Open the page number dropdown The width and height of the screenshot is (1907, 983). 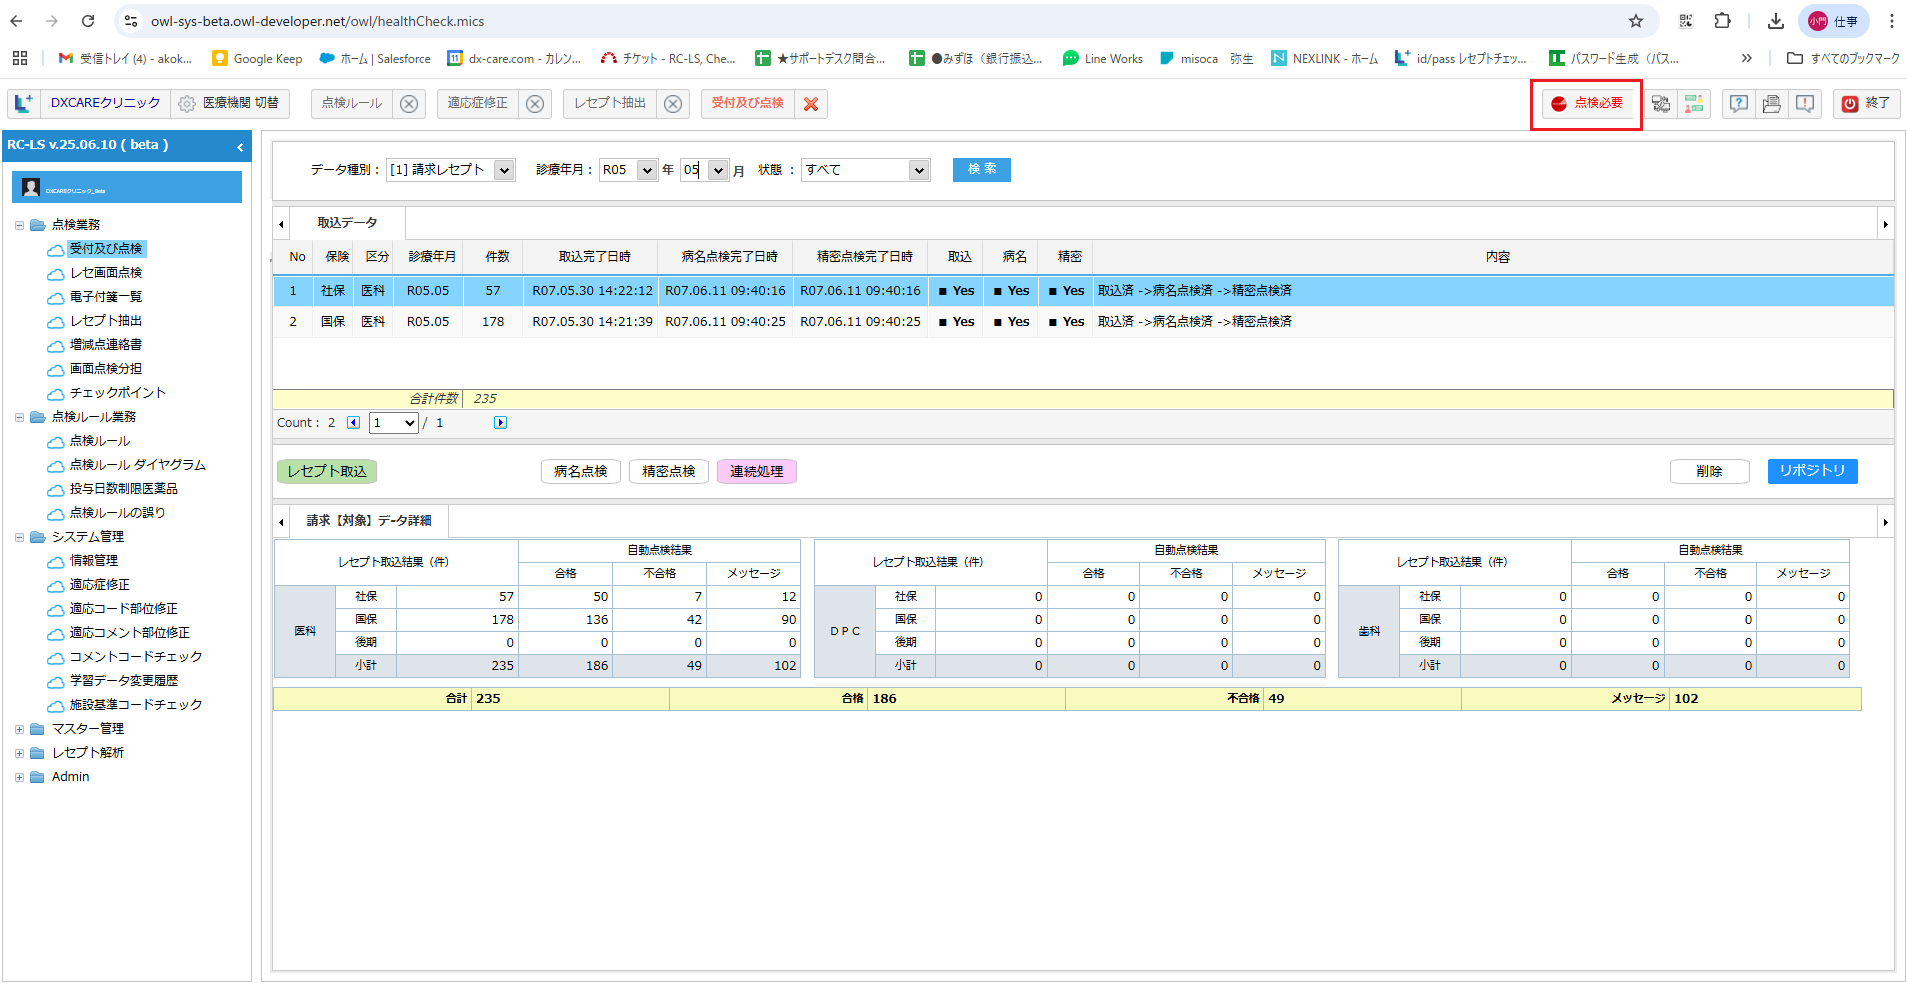tap(394, 423)
